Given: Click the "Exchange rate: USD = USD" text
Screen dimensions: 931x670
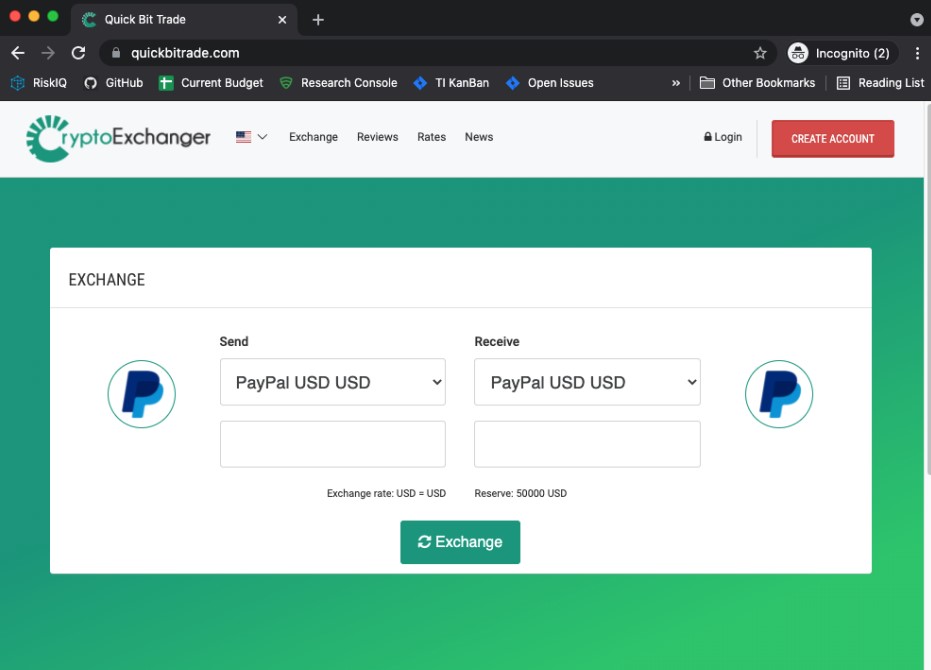Looking at the screenshot, I should 386,494.
